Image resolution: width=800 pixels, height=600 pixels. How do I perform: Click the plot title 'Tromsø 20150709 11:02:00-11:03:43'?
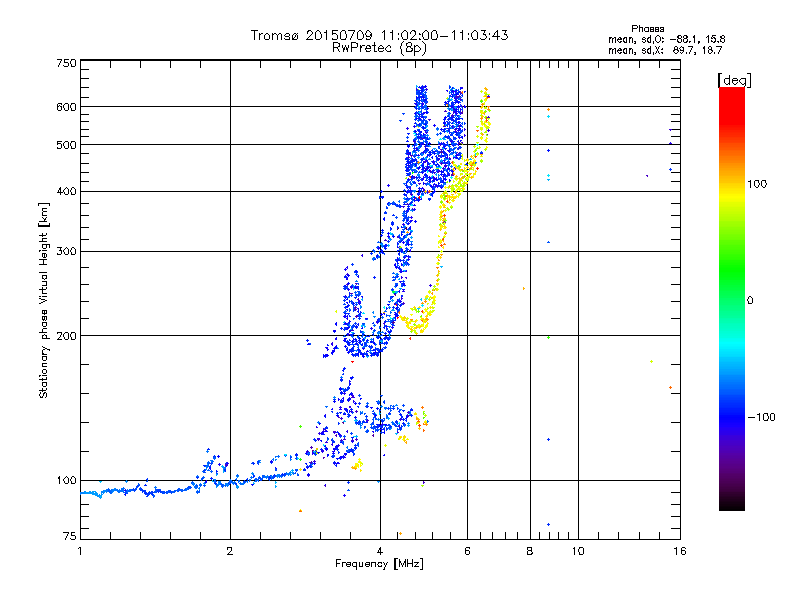(x=379, y=35)
